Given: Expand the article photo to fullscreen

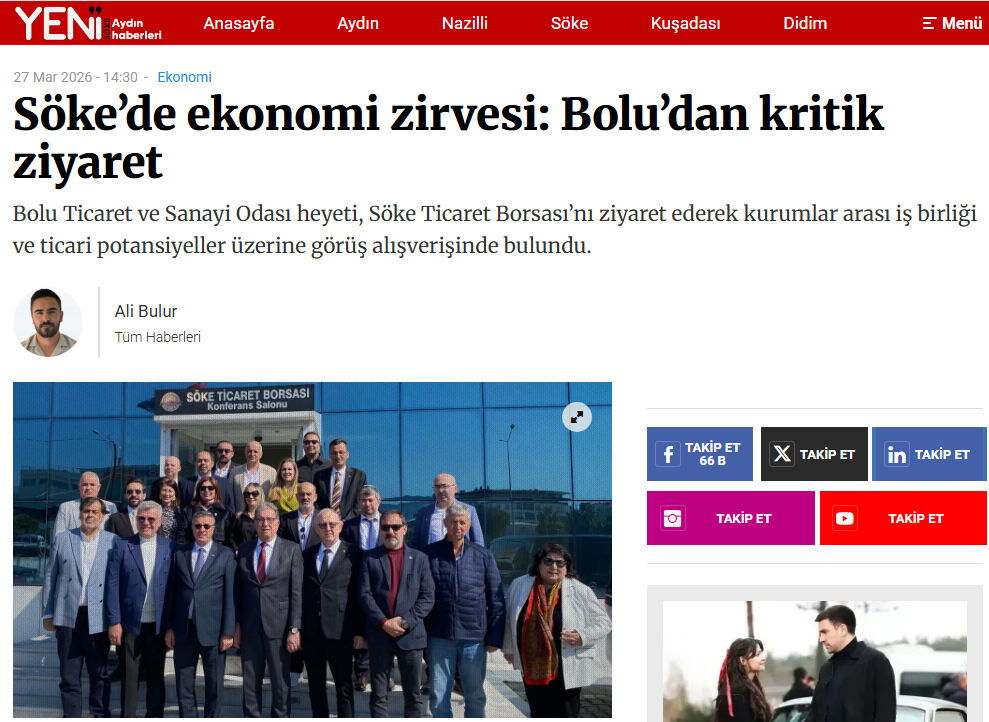Looking at the screenshot, I should (576, 417).
